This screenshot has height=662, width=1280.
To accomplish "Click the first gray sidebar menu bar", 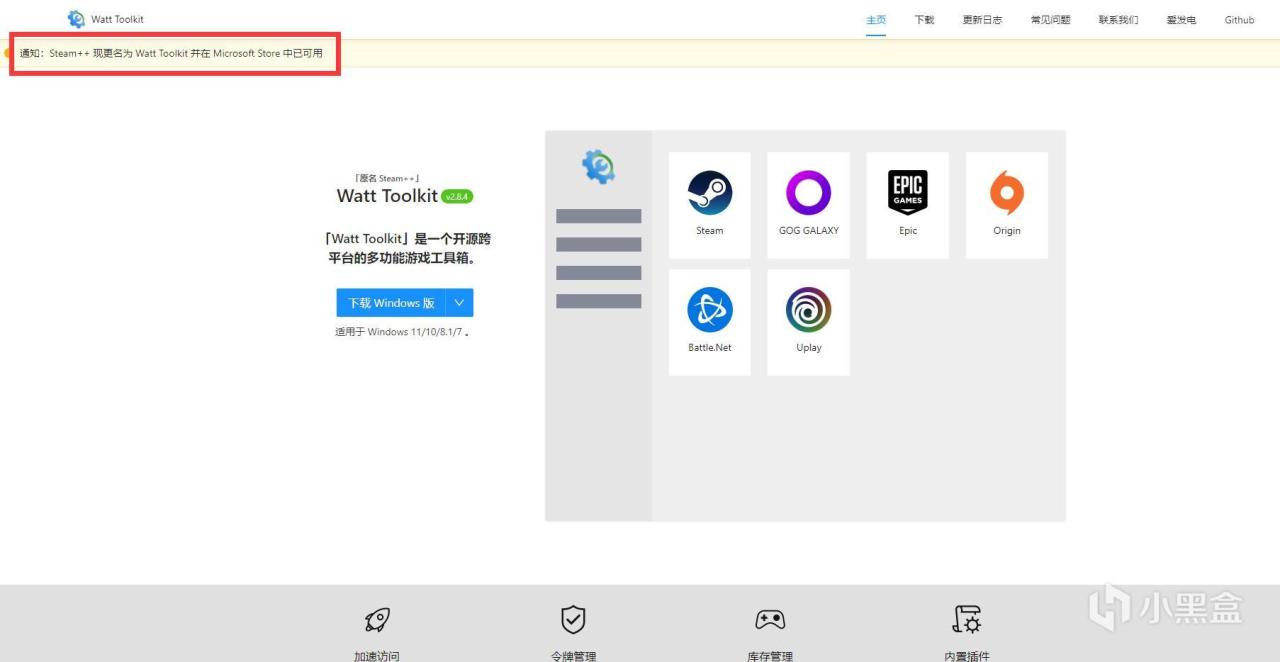I will coord(598,216).
